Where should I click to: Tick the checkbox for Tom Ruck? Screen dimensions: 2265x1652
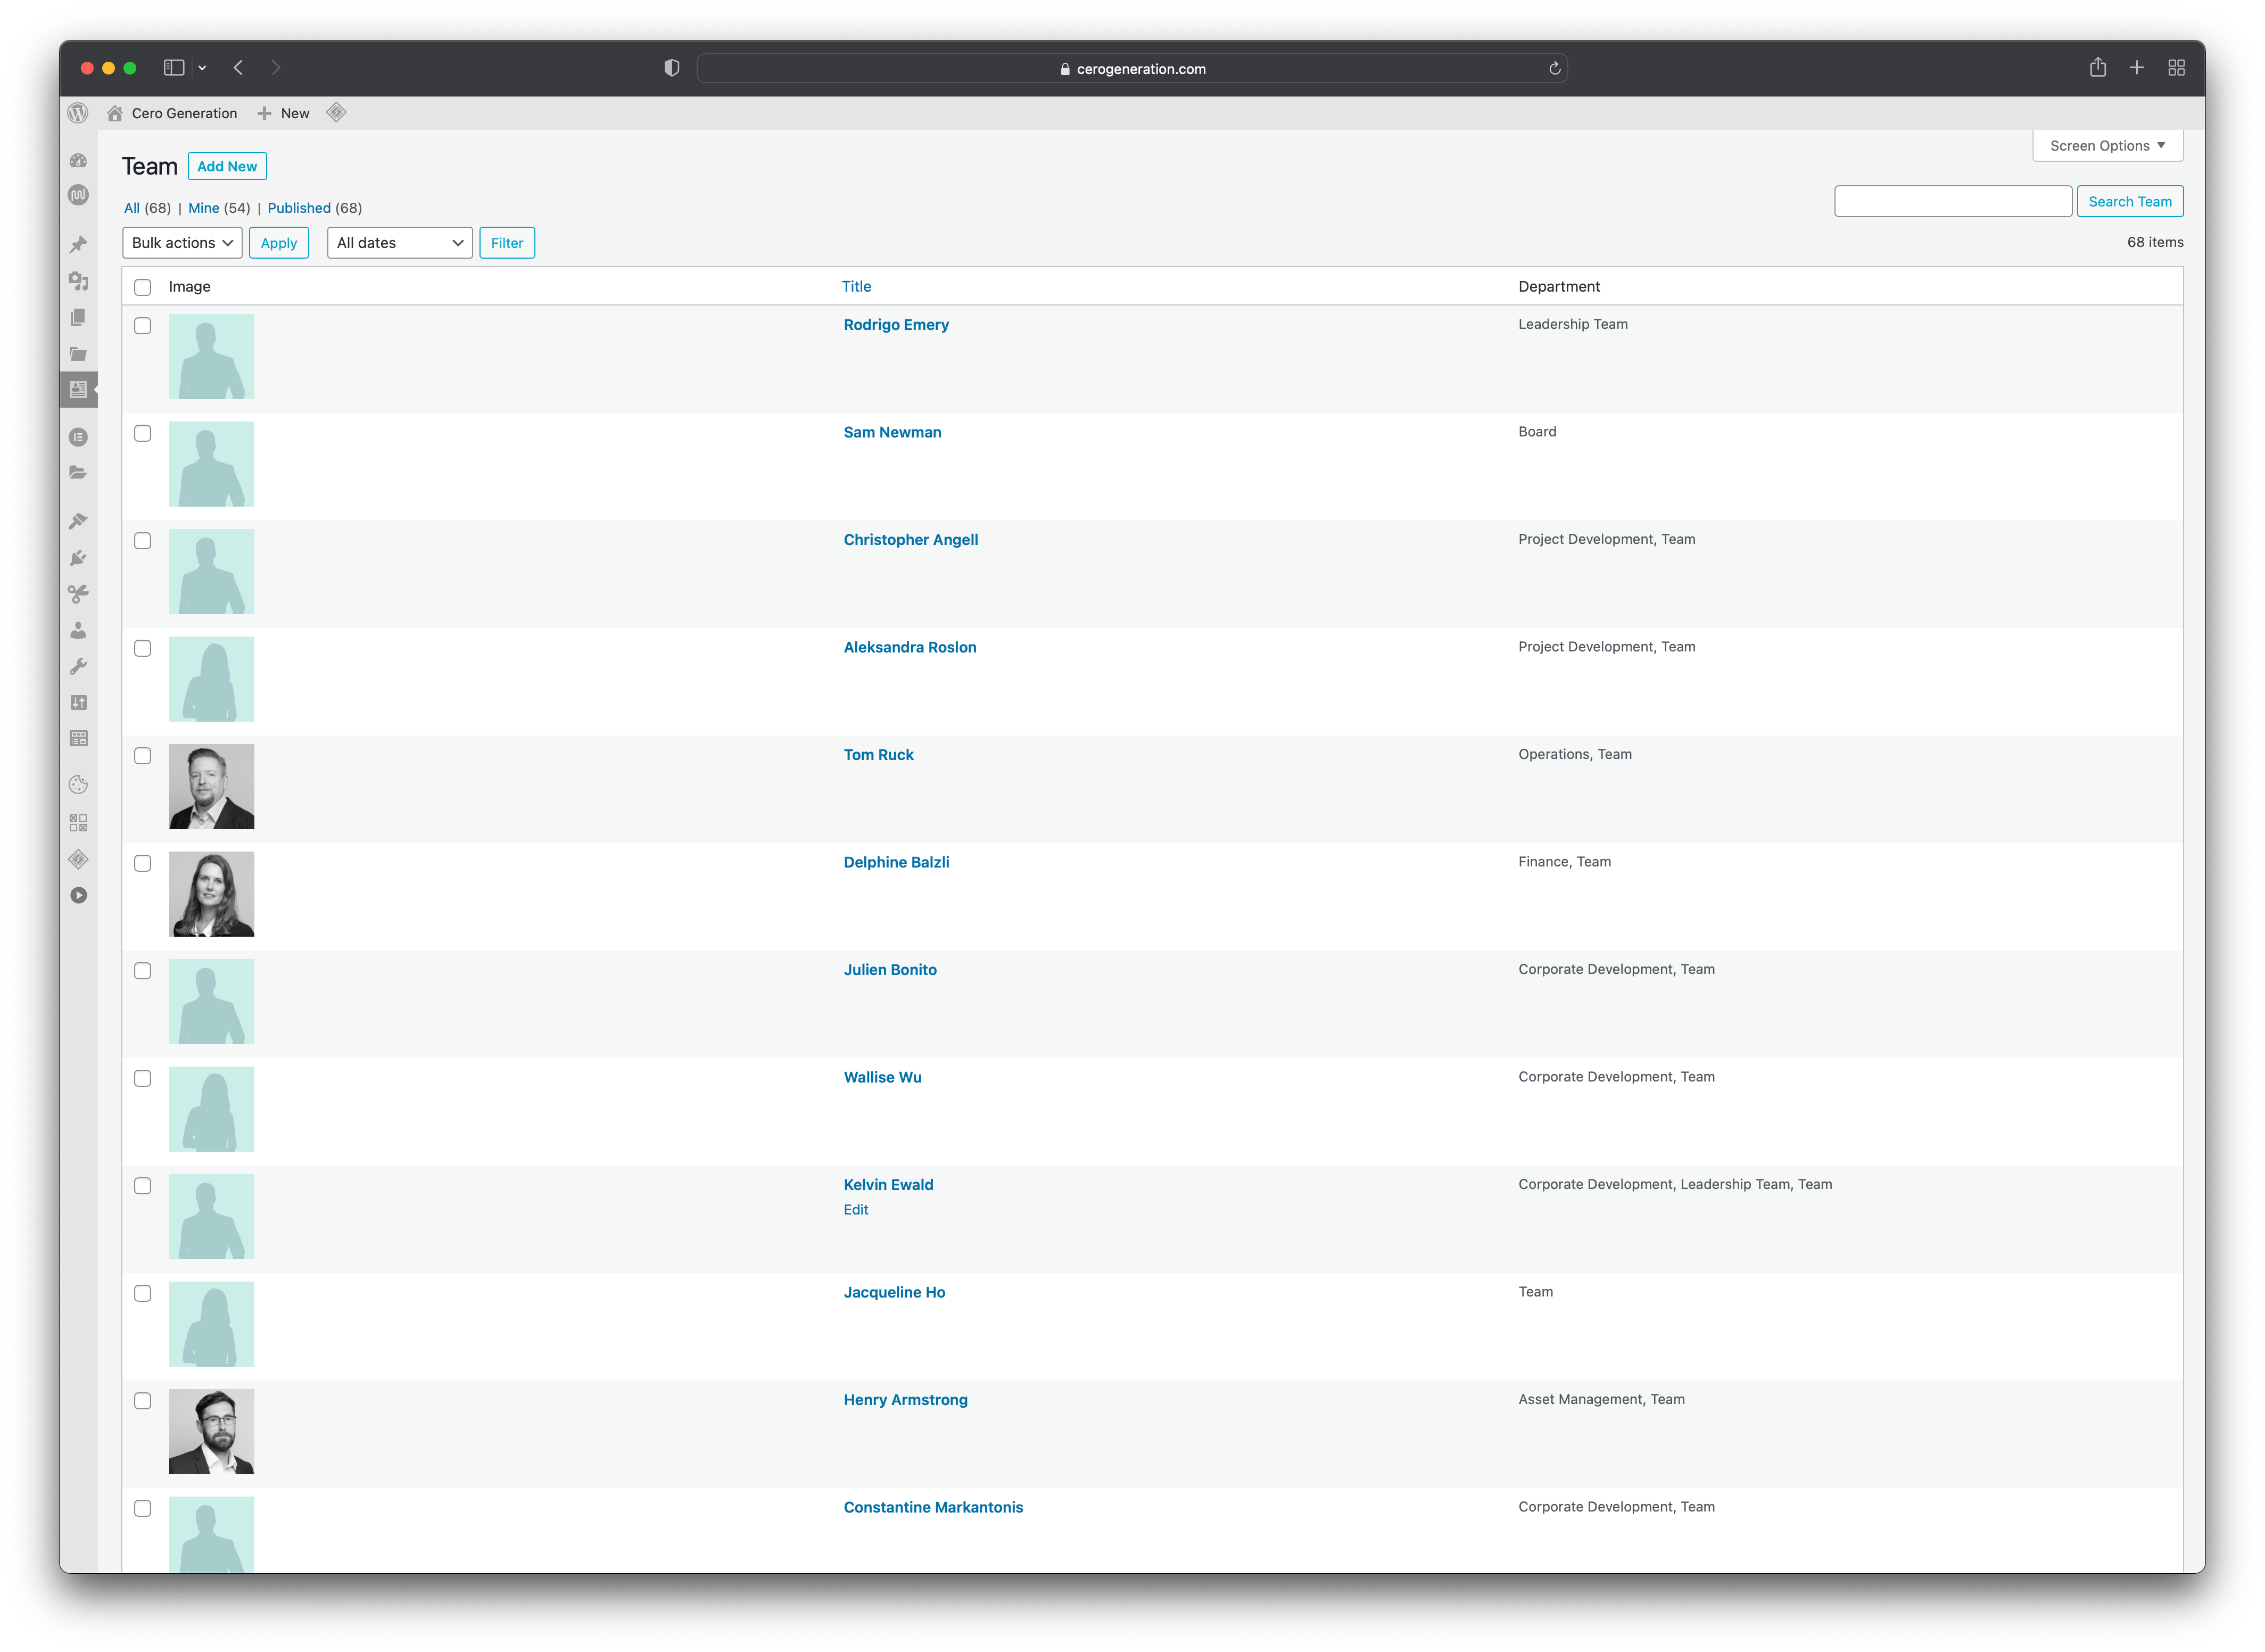(143, 756)
